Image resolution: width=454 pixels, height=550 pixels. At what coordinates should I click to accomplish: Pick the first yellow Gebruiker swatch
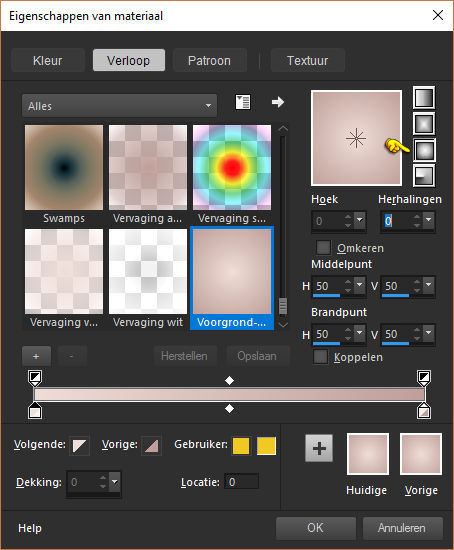(x=241, y=446)
